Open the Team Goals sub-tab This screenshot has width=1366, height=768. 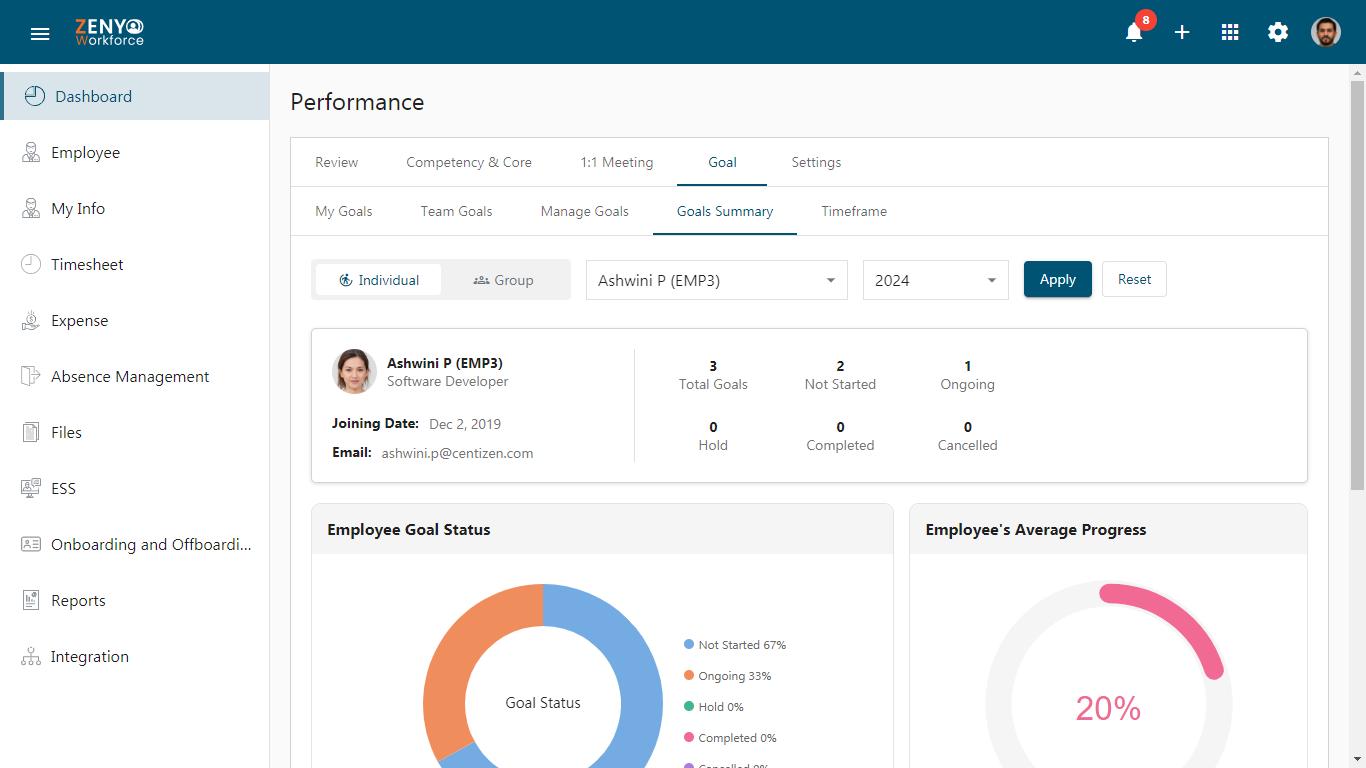[456, 211]
